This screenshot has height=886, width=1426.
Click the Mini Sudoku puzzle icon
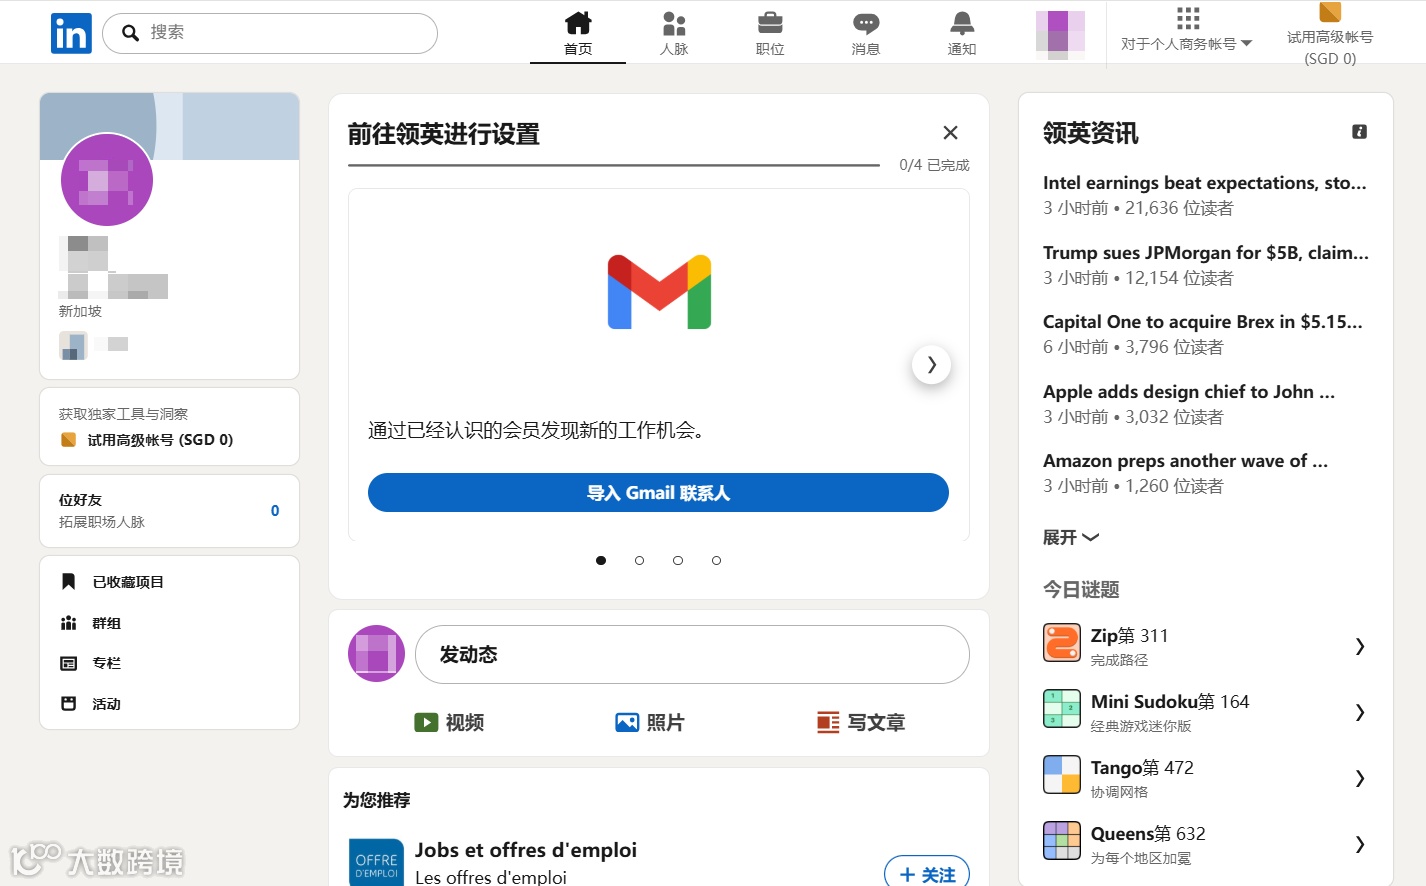coord(1062,709)
